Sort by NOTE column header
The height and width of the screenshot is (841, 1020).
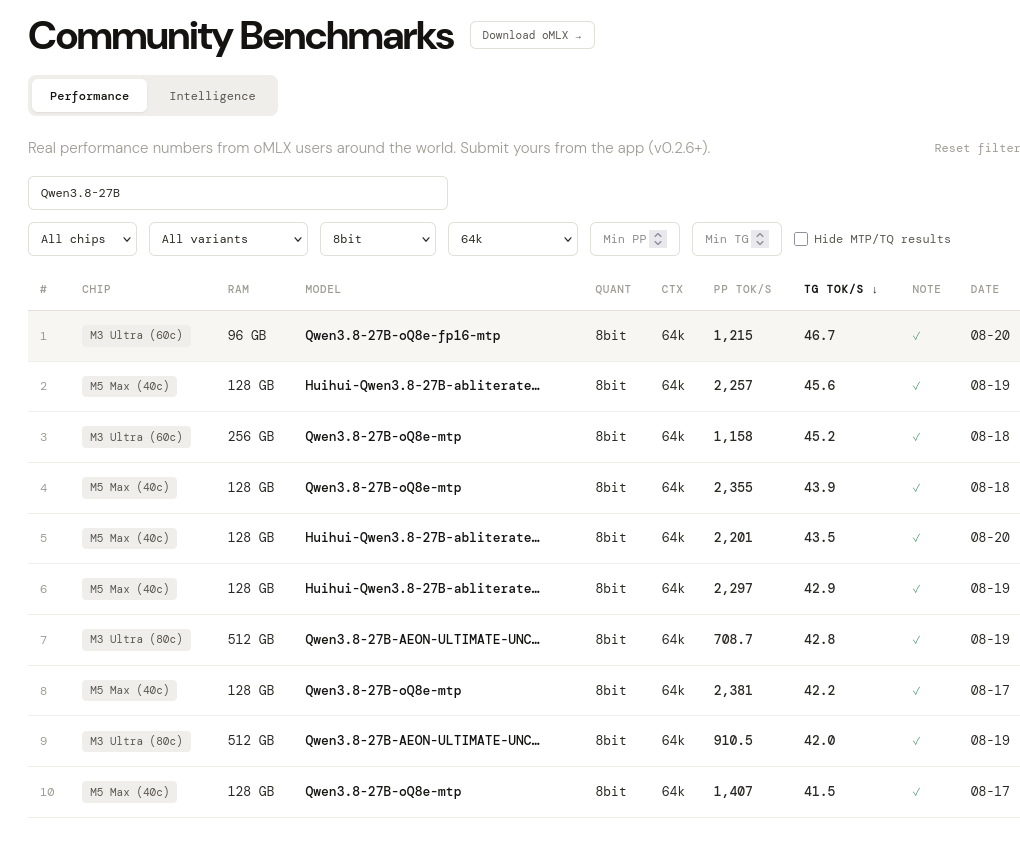926,289
